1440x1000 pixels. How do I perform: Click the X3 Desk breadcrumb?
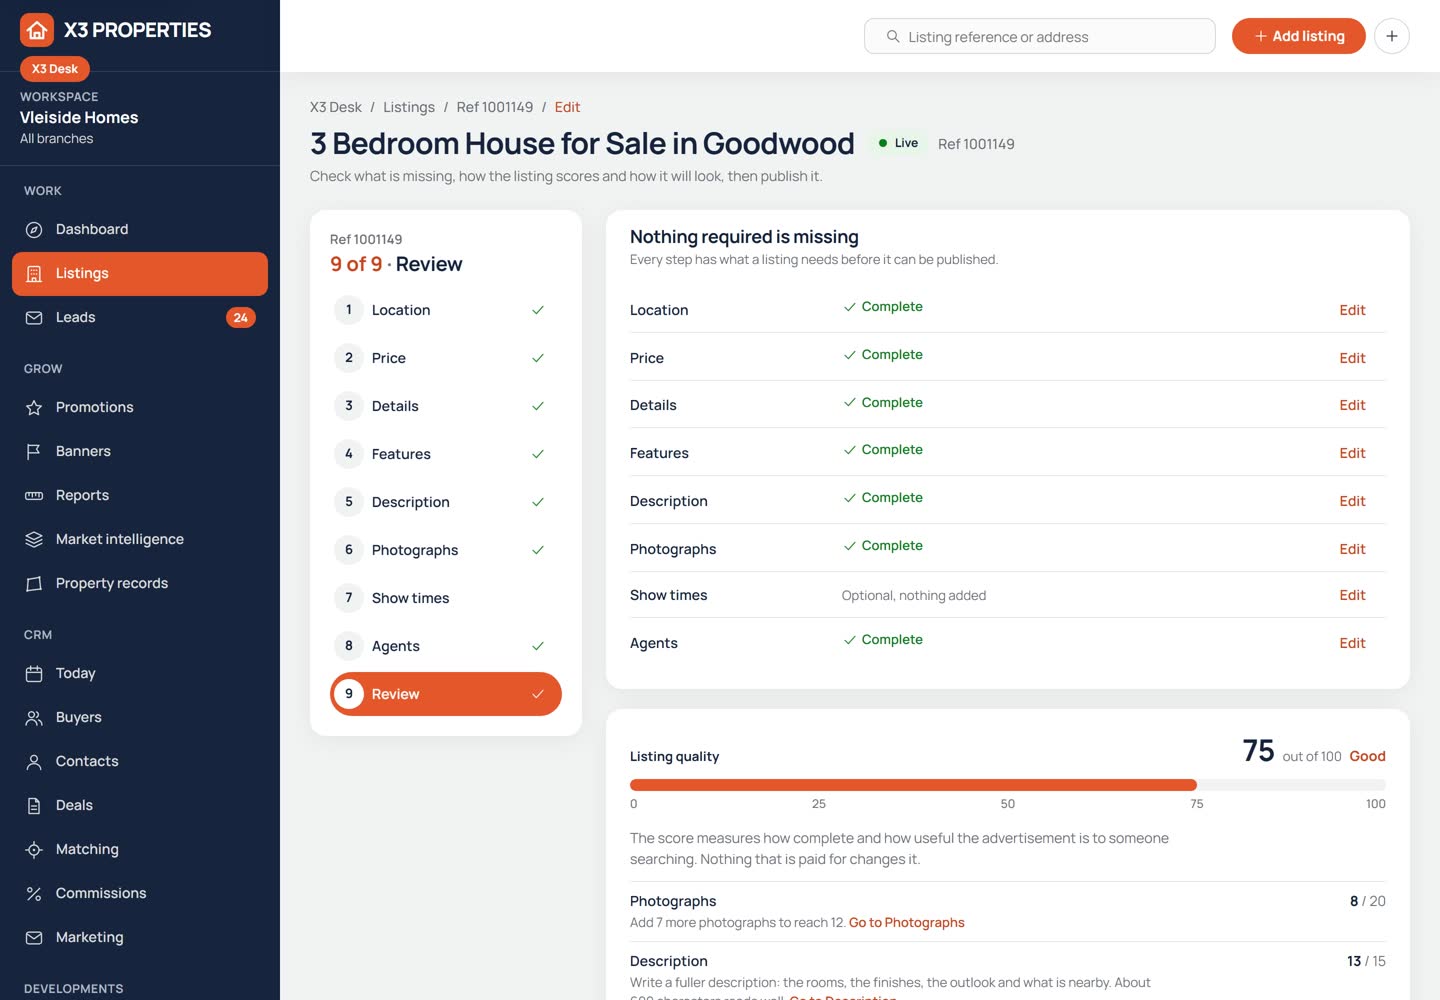point(336,107)
